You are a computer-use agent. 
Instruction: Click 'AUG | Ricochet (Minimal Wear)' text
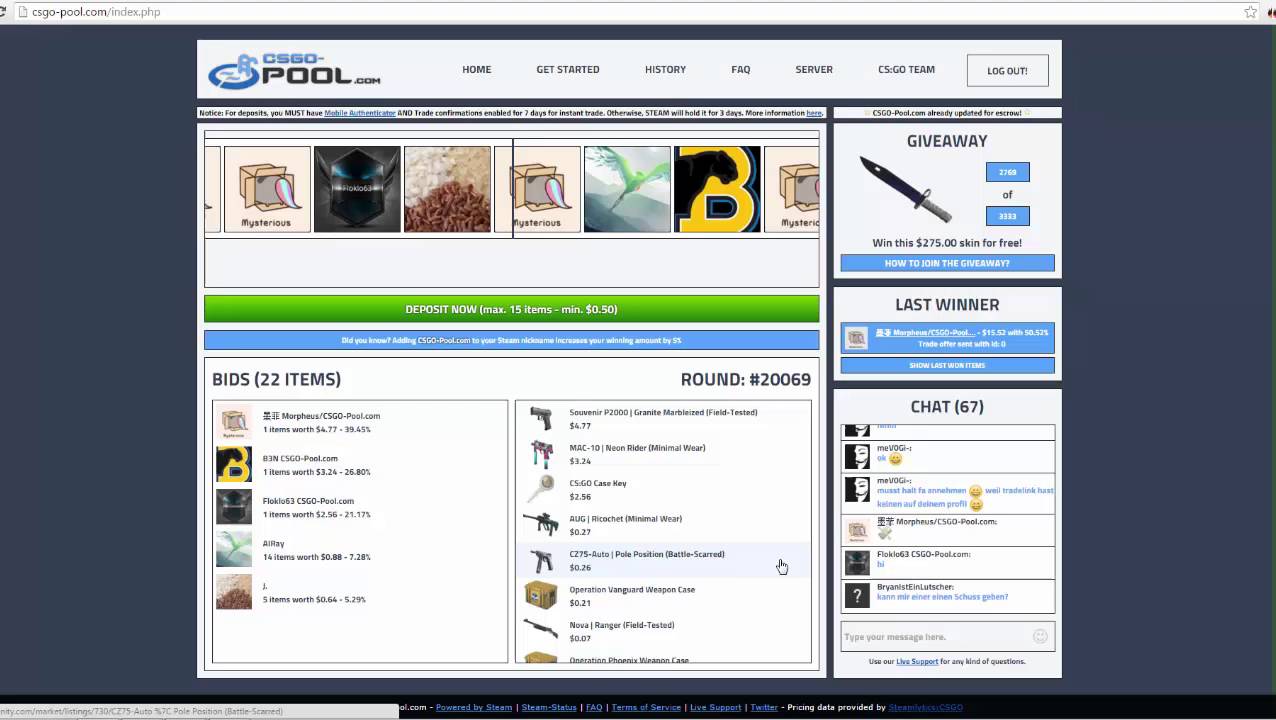click(625, 519)
